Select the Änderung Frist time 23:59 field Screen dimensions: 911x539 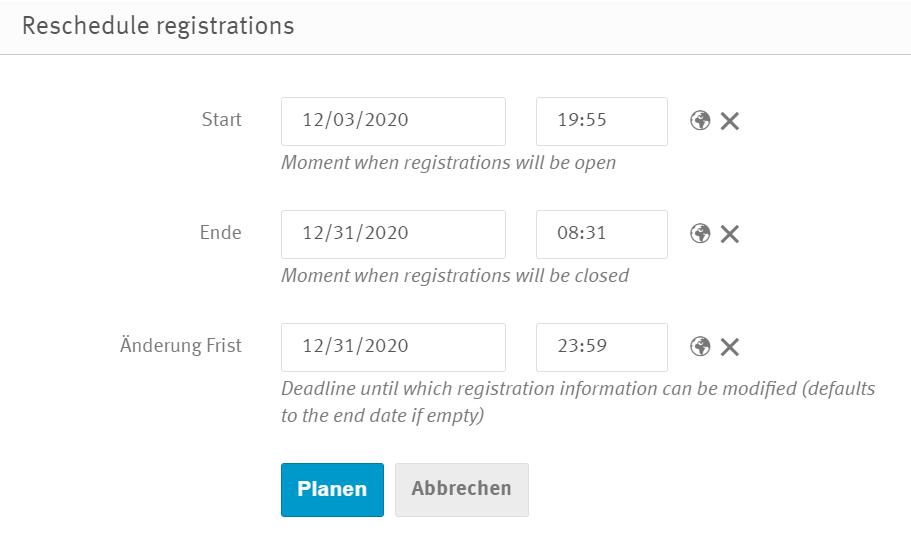click(x=601, y=347)
